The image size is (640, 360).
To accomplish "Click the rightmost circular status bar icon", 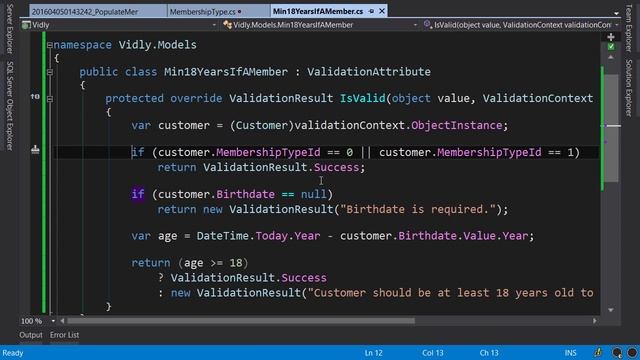I will coord(632,352).
